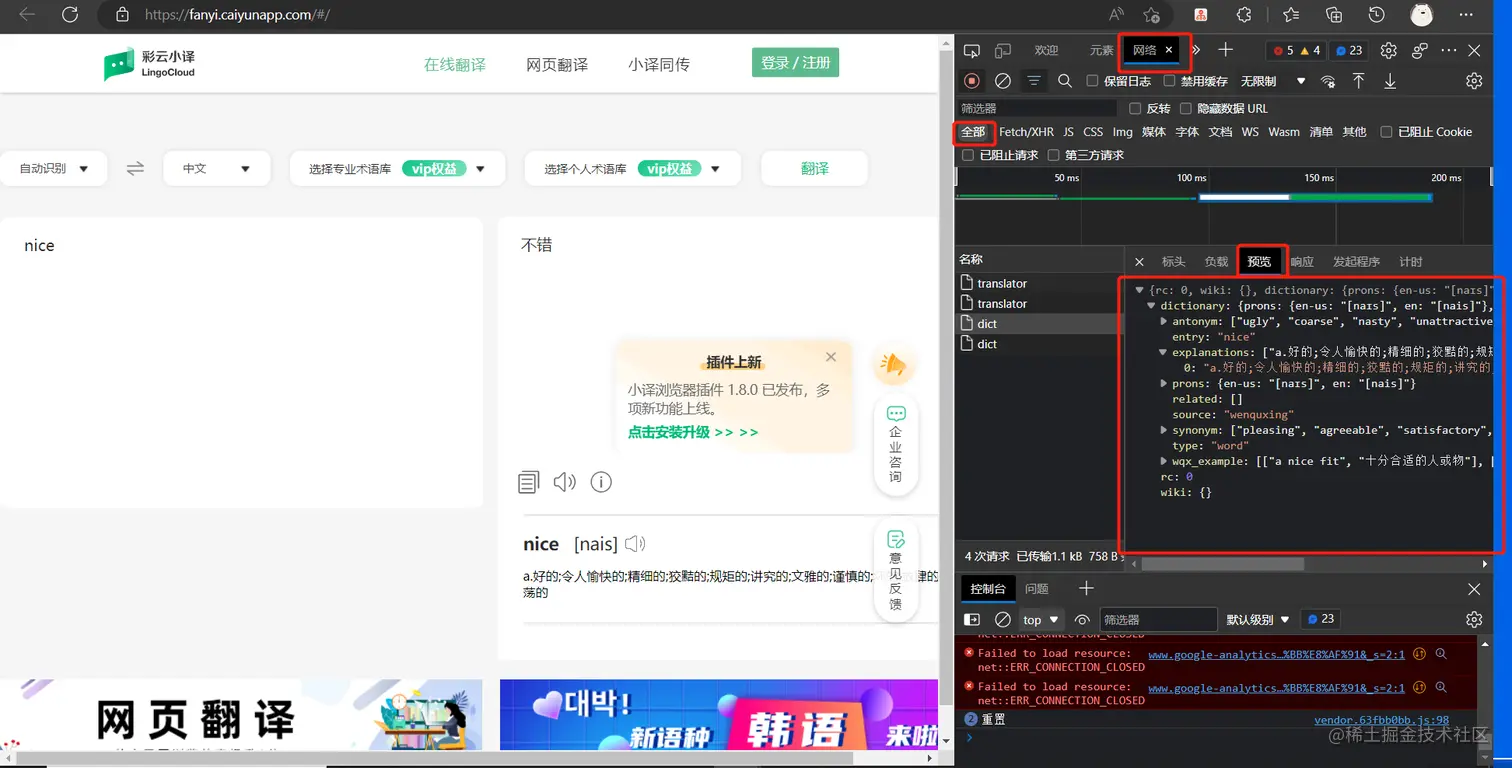Switch to the 元素 DevTools tab

[x=1100, y=50]
